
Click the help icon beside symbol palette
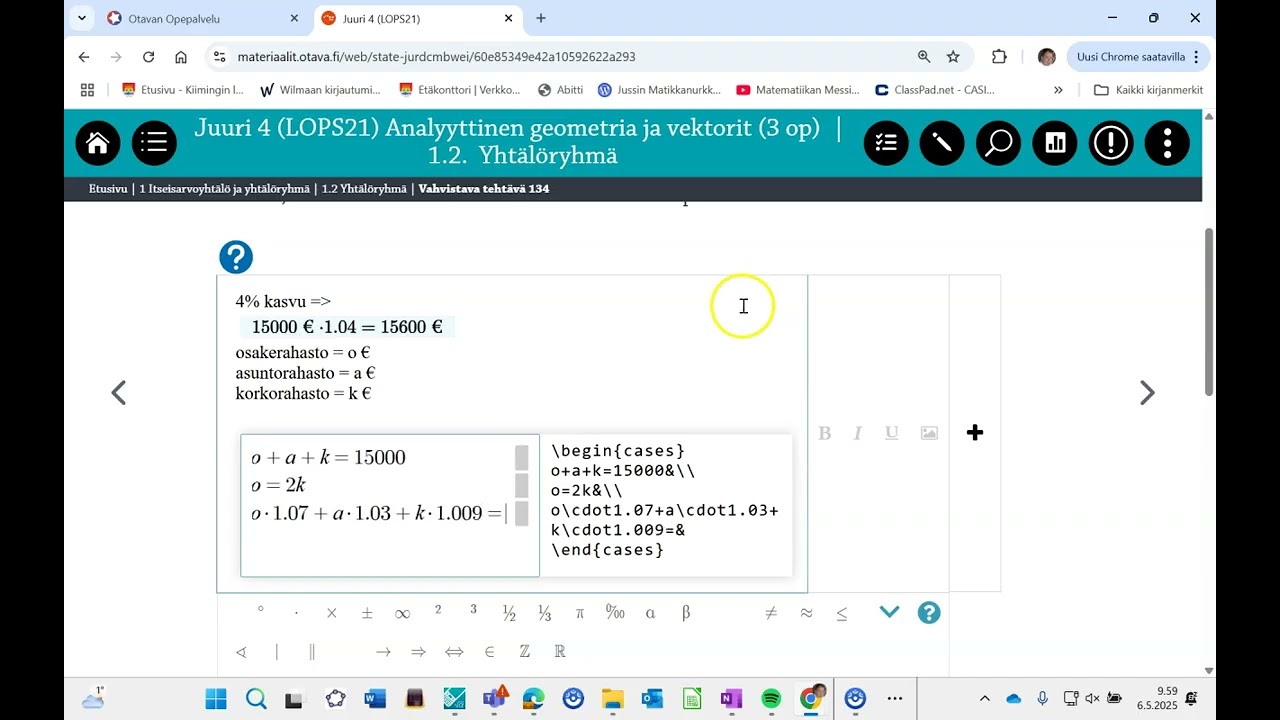[x=929, y=612]
